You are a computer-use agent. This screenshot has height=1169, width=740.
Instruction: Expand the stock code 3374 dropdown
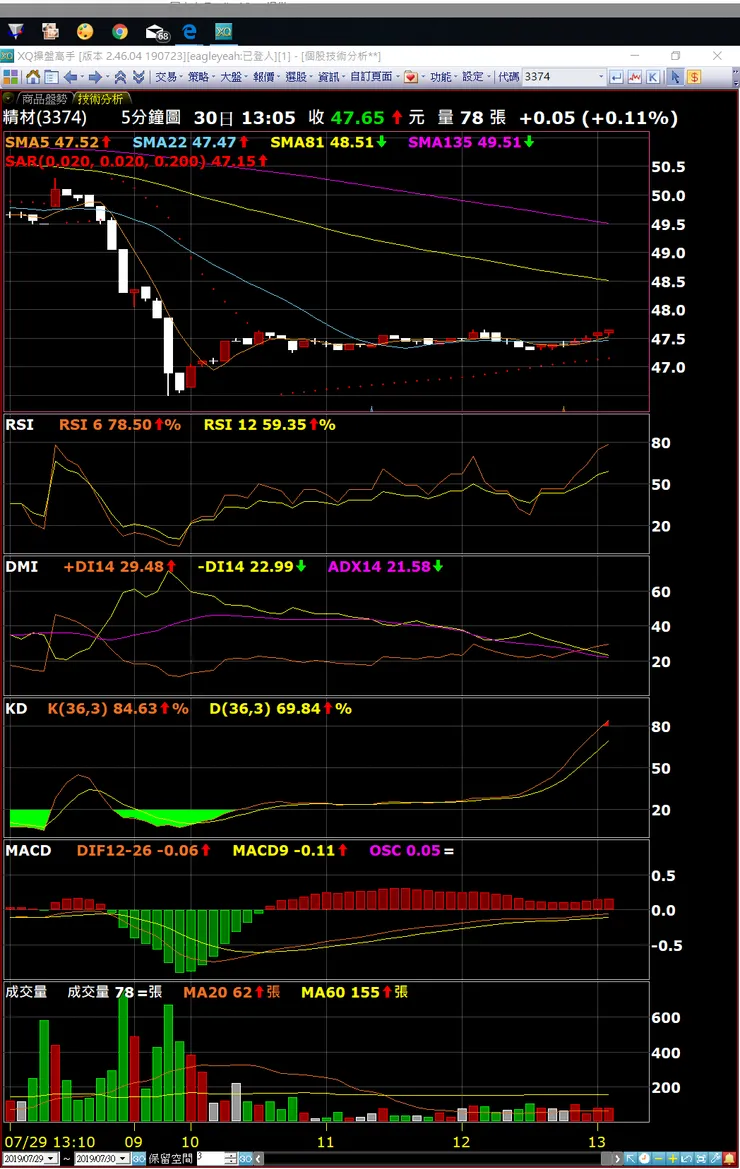[601, 77]
